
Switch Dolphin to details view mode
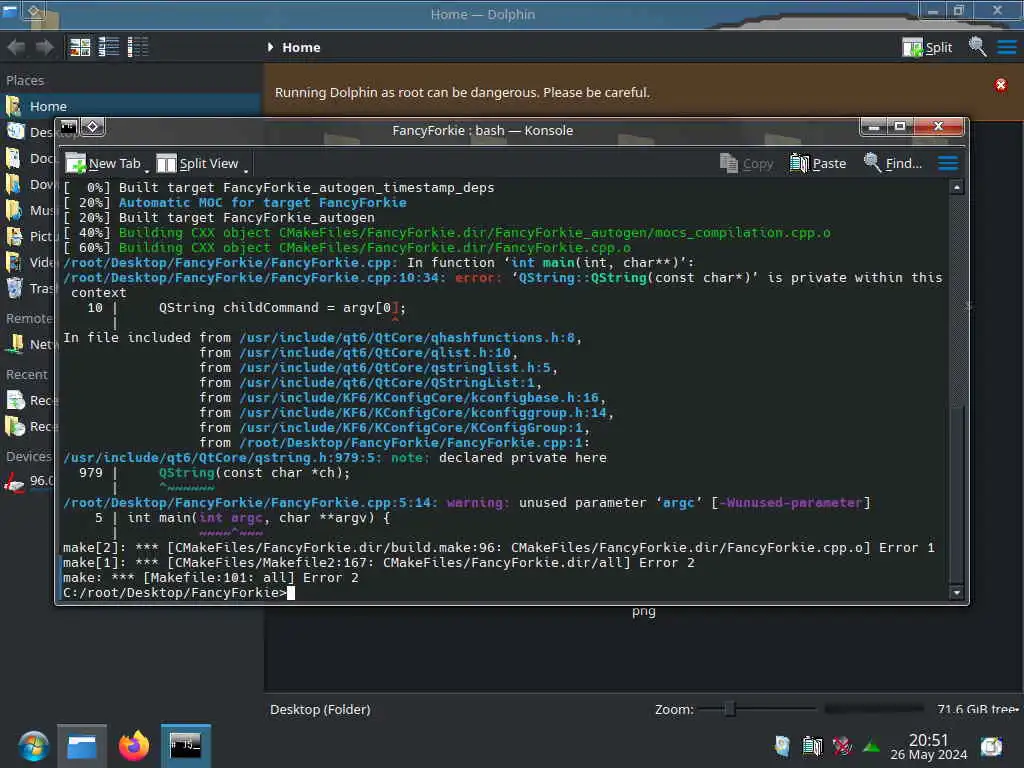pos(138,47)
